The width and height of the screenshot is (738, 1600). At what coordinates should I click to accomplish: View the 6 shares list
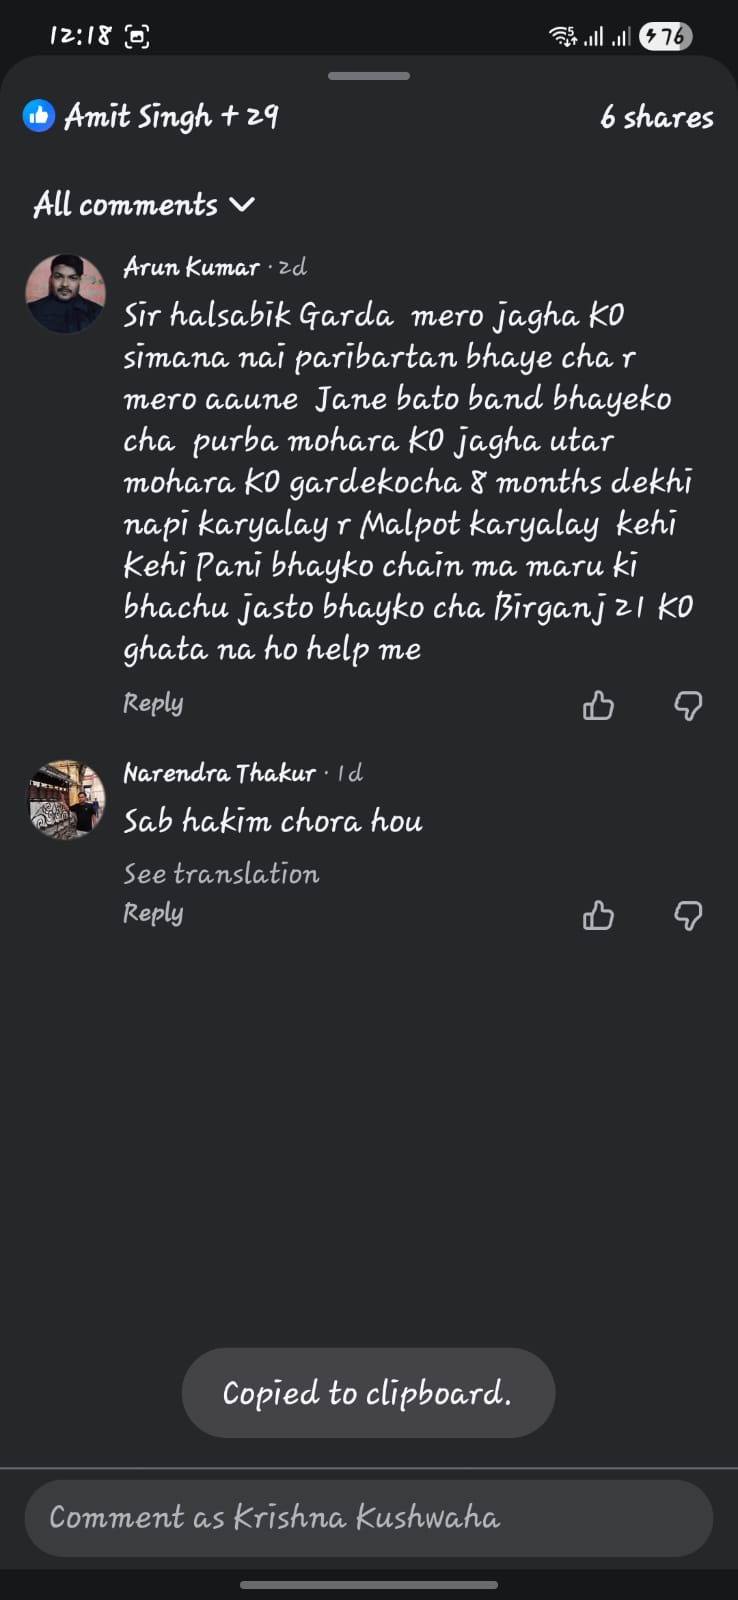click(656, 117)
